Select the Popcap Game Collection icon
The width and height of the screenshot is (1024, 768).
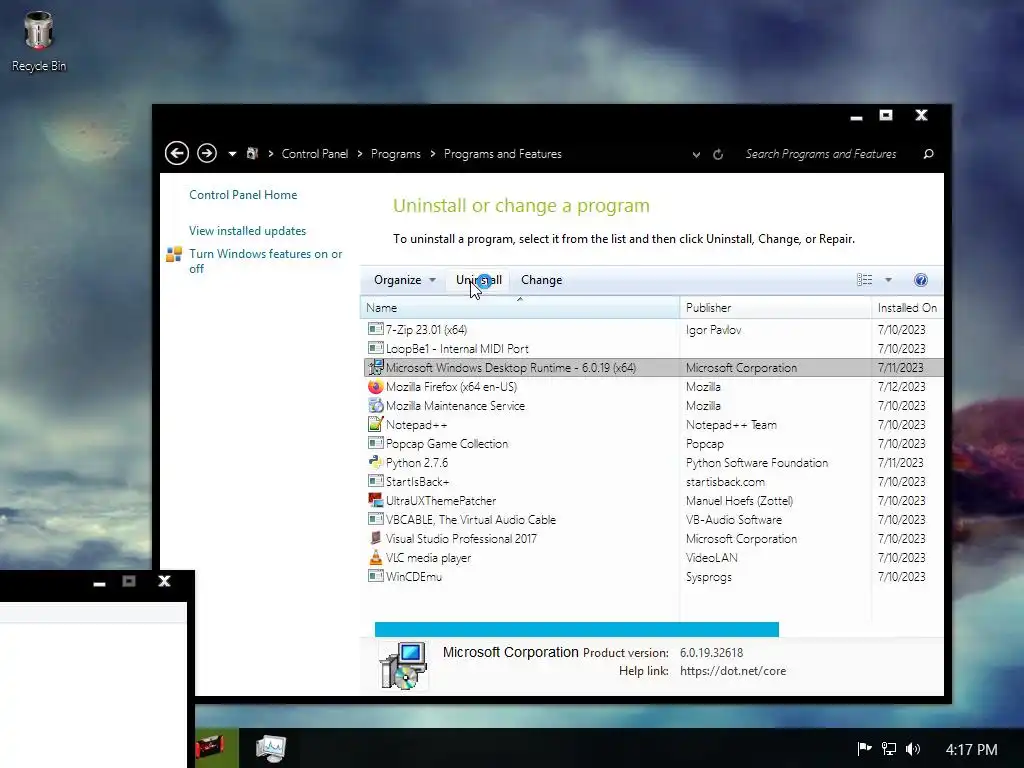tap(376, 443)
